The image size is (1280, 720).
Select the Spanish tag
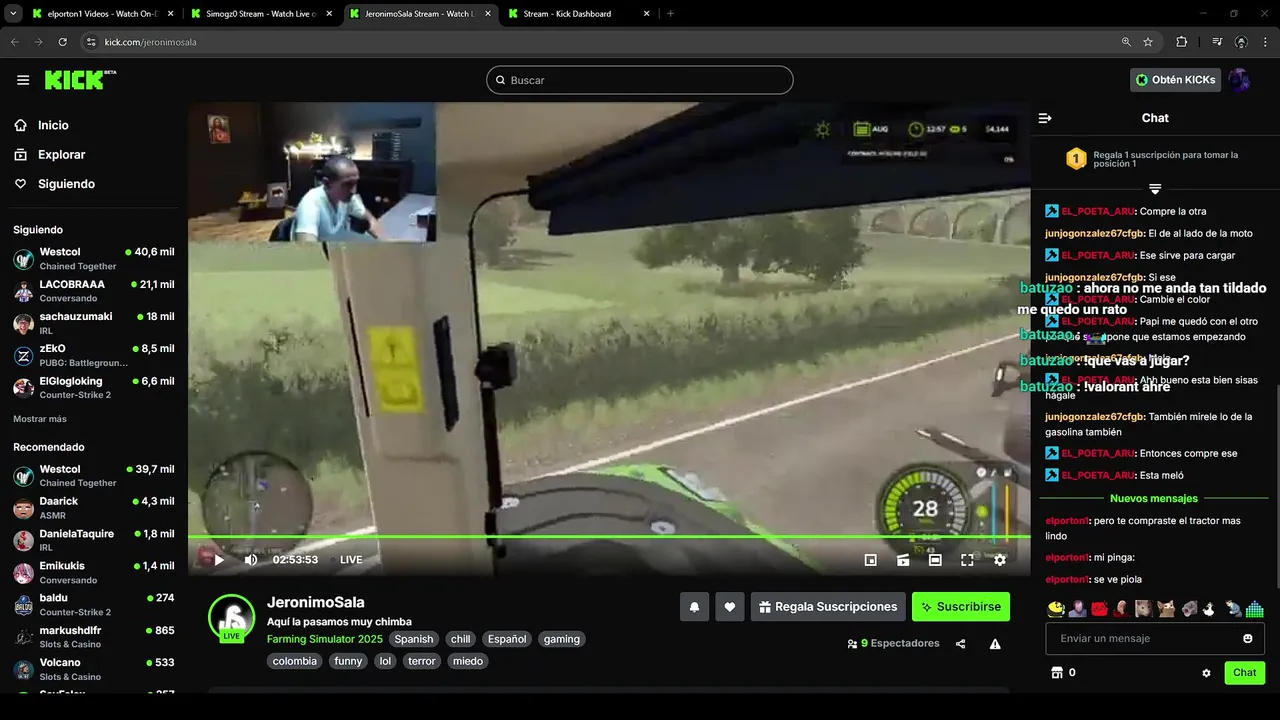(414, 639)
